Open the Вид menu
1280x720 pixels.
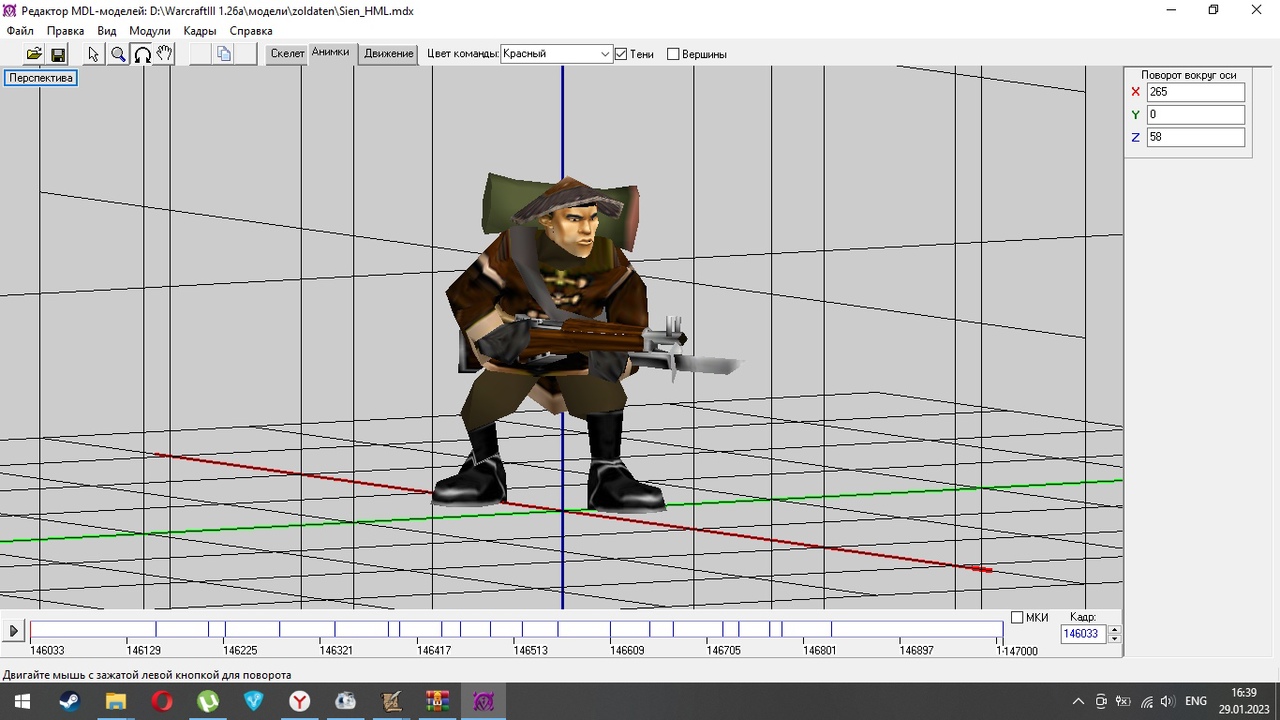(x=107, y=31)
